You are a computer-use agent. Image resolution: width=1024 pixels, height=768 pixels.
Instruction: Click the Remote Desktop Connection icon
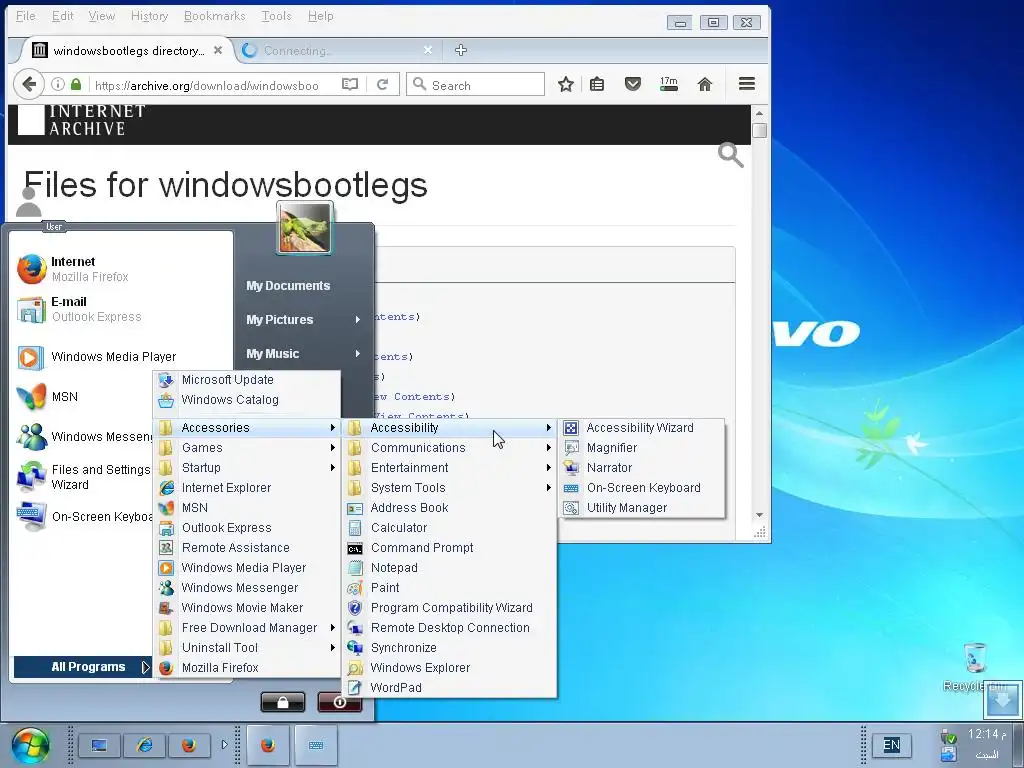355,628
